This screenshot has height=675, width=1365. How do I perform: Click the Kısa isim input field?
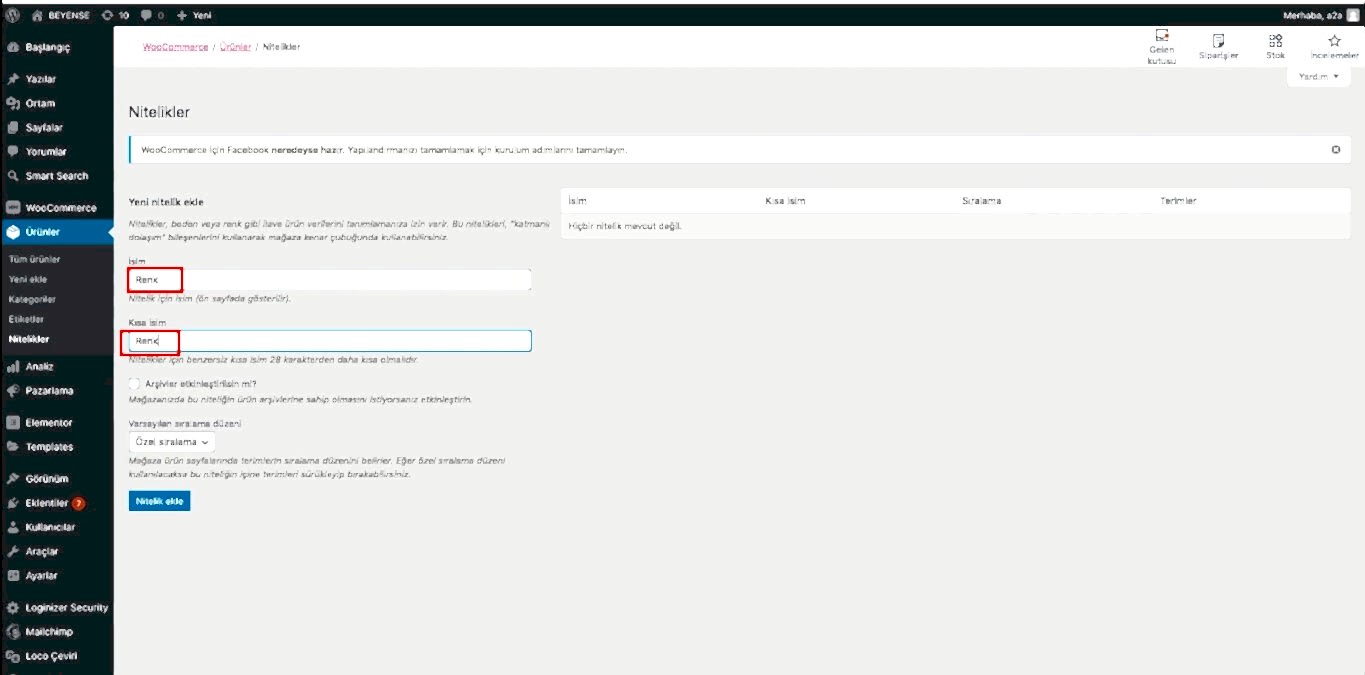(330, 341)
